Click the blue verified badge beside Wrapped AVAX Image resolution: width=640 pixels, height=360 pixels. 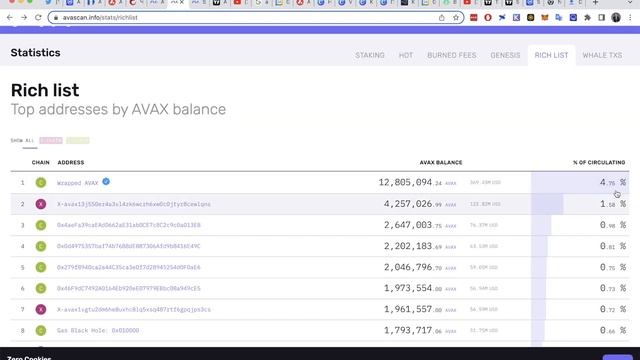coord(106,181)
